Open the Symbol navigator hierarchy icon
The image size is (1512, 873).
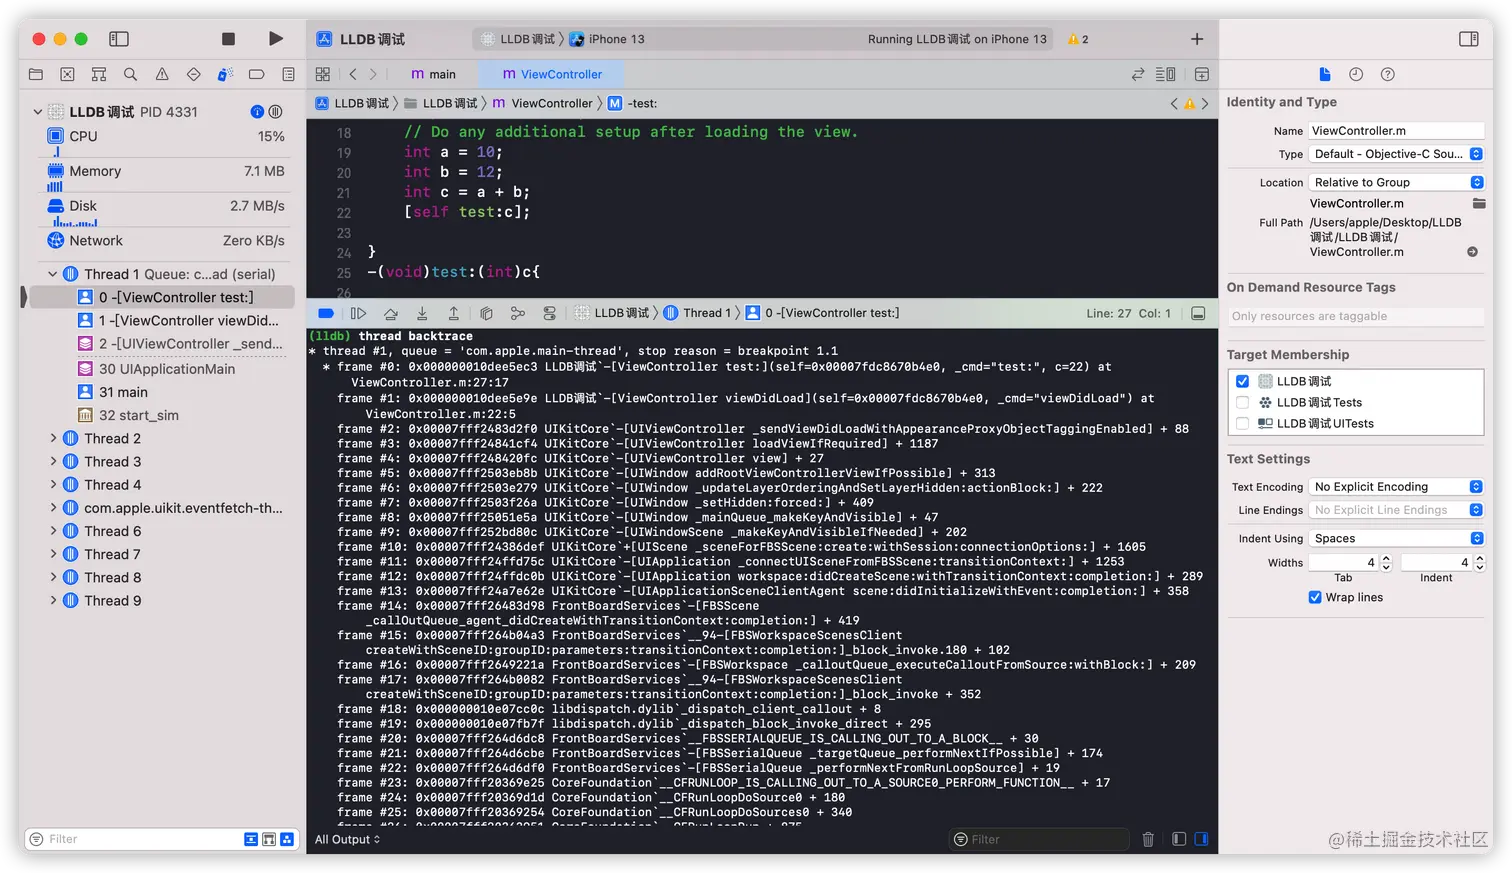click(99, 74)
